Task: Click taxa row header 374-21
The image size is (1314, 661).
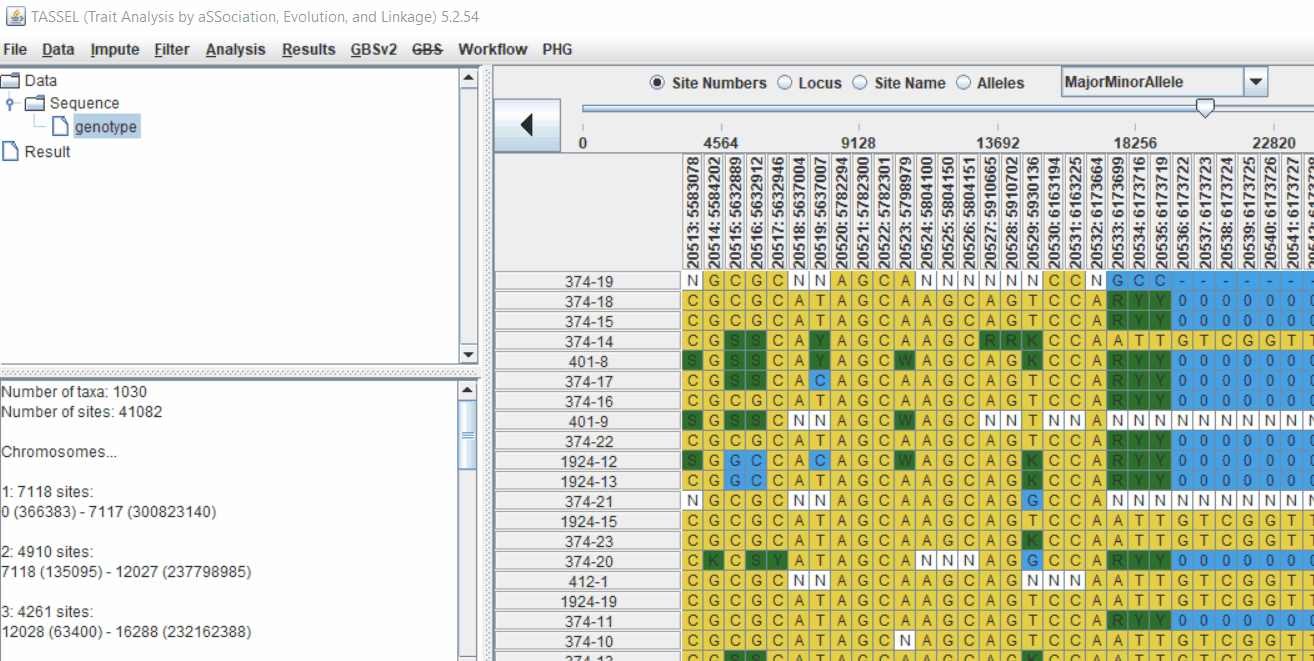Action: pyautogui.click(x=588, y=501)
